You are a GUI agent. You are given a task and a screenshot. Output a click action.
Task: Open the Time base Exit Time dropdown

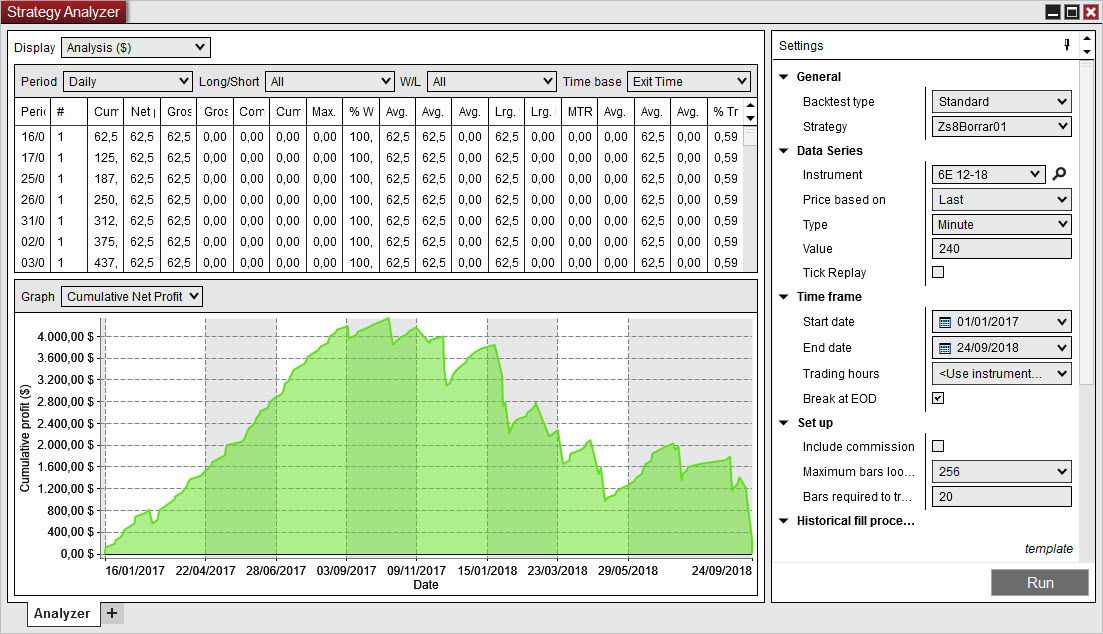pos(688,82)
